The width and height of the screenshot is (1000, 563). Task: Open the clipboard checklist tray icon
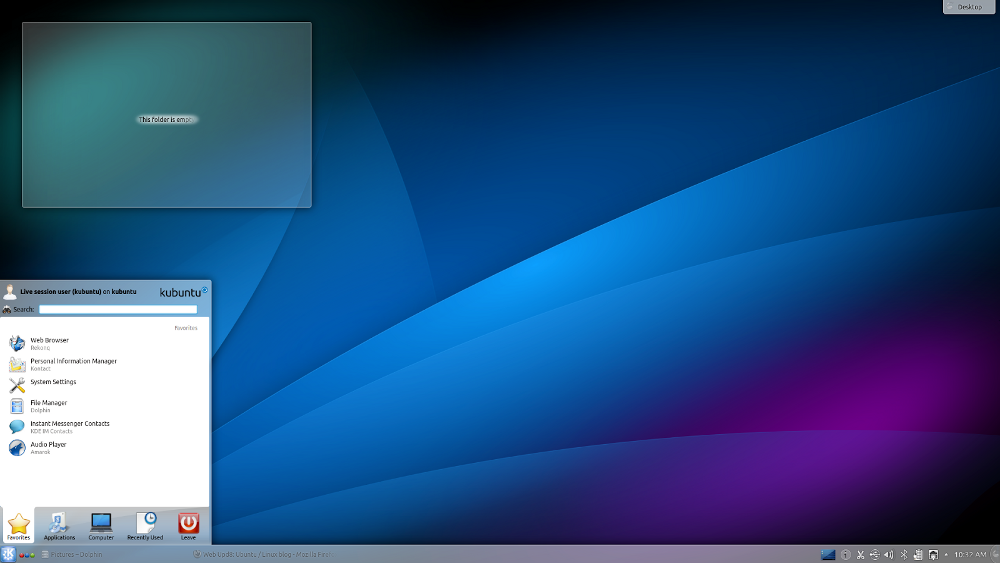918,555
